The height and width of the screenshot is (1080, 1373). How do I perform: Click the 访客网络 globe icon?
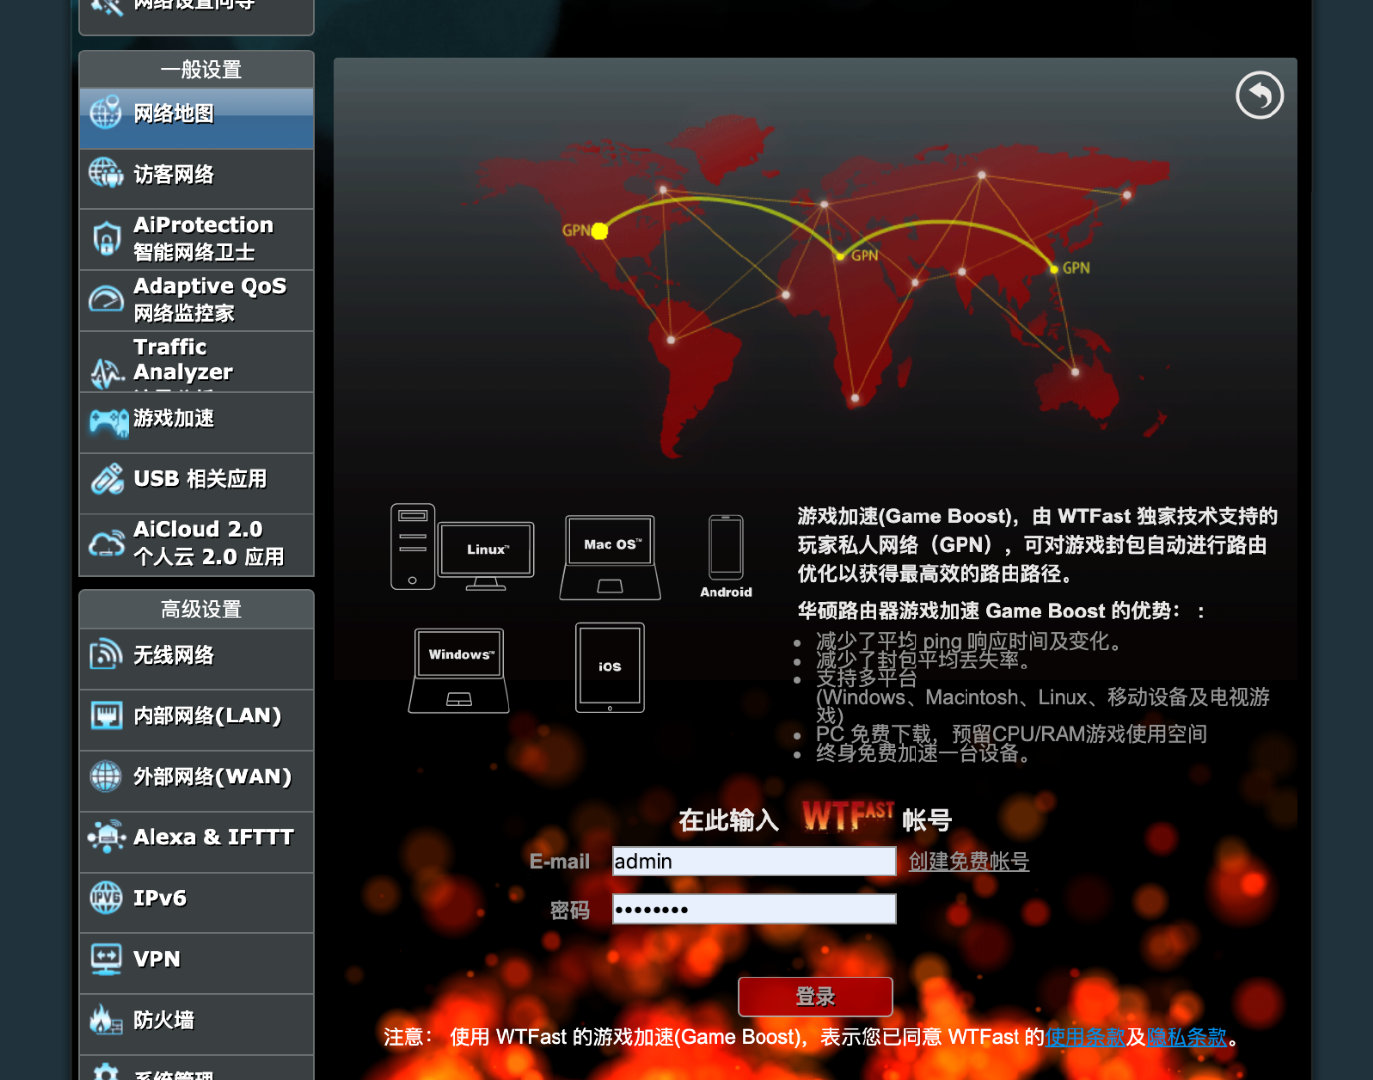[x=106, y=174]
